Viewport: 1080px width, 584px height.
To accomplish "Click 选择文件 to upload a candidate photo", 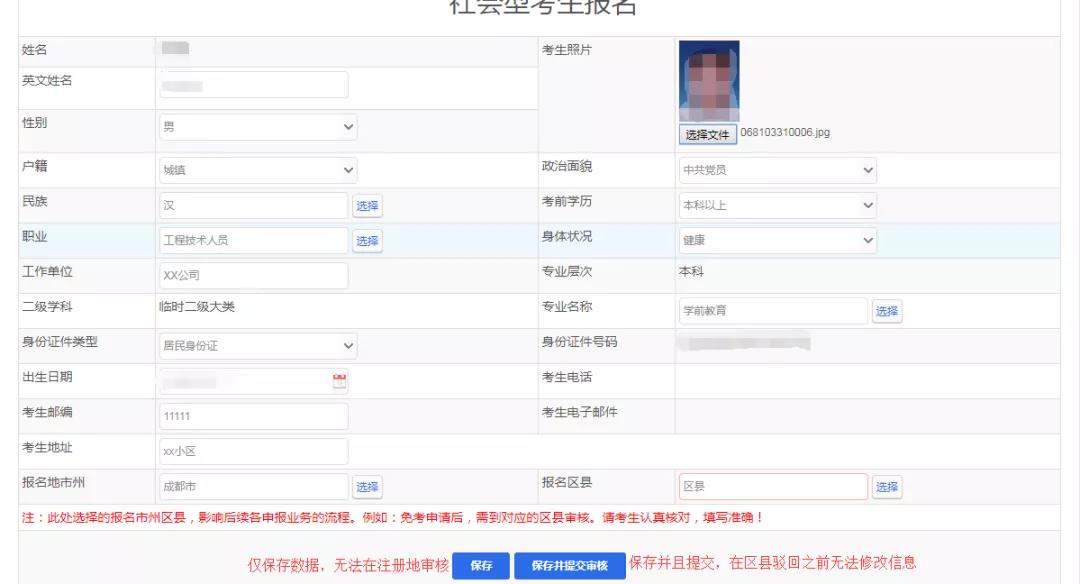I will point(709,133).
